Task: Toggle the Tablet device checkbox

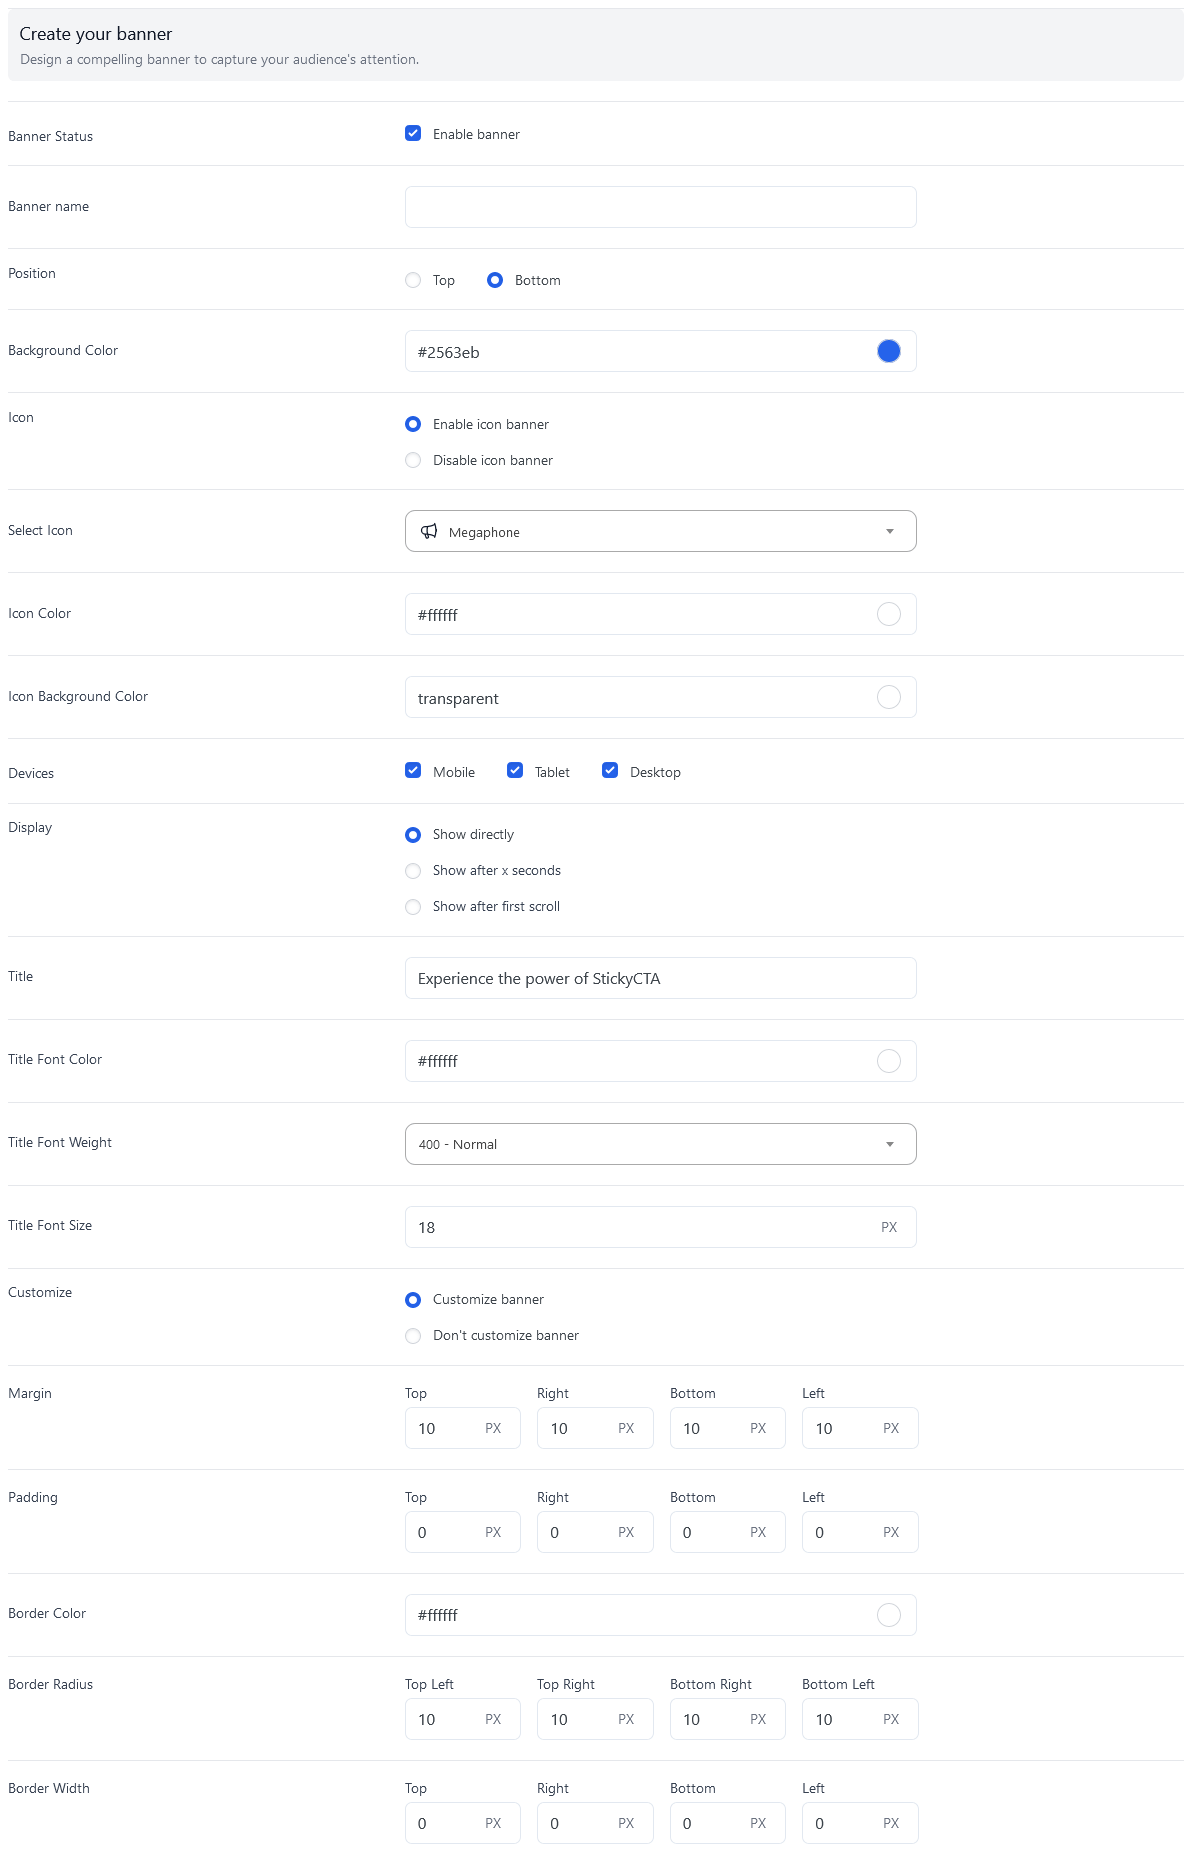Action: point(515,770)
